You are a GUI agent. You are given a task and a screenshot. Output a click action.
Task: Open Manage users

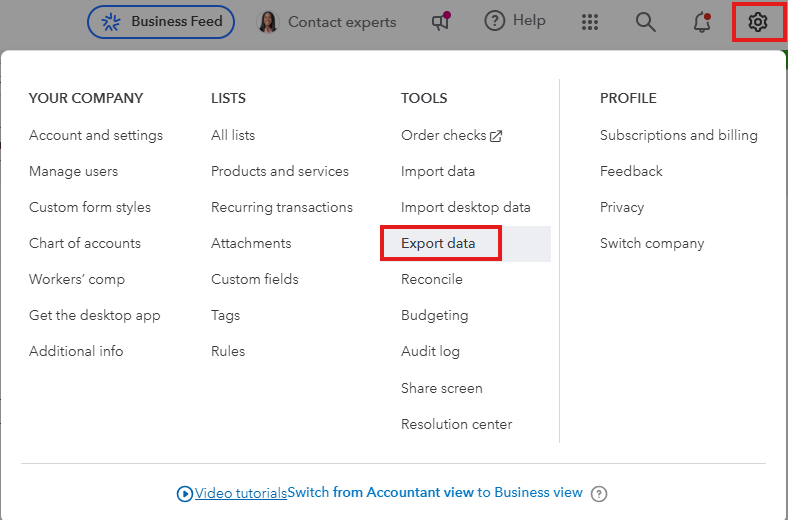click(x=74, y=171)
